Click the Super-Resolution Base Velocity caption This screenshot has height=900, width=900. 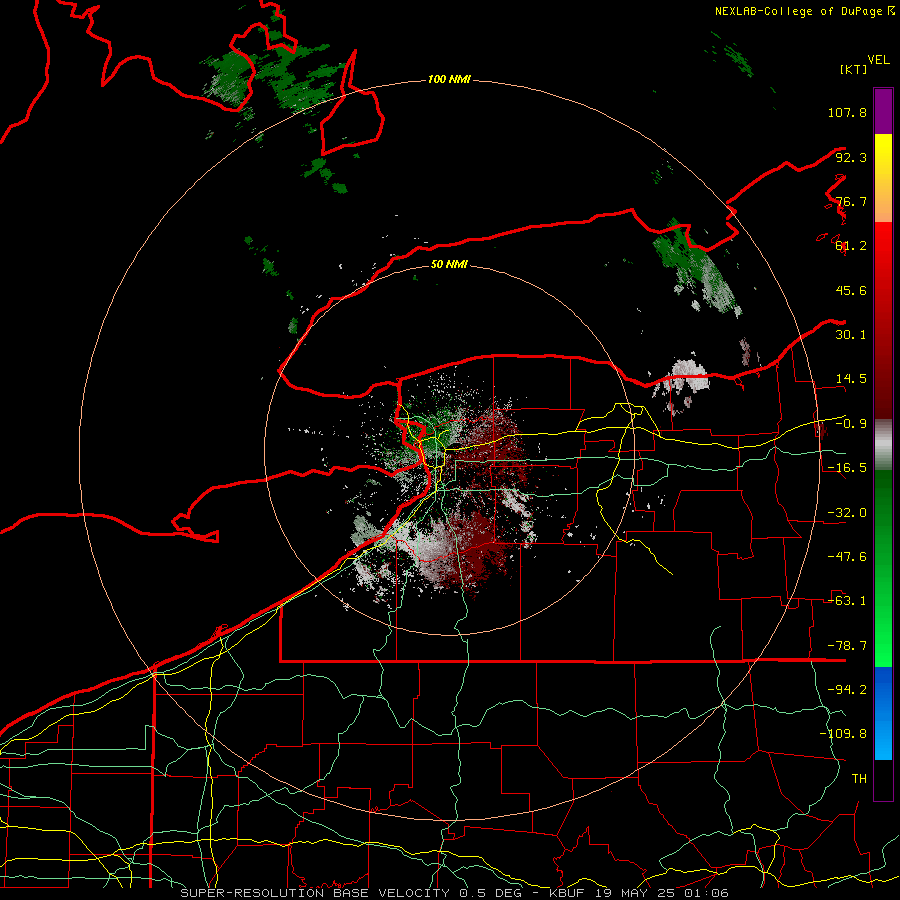[455, 893]
